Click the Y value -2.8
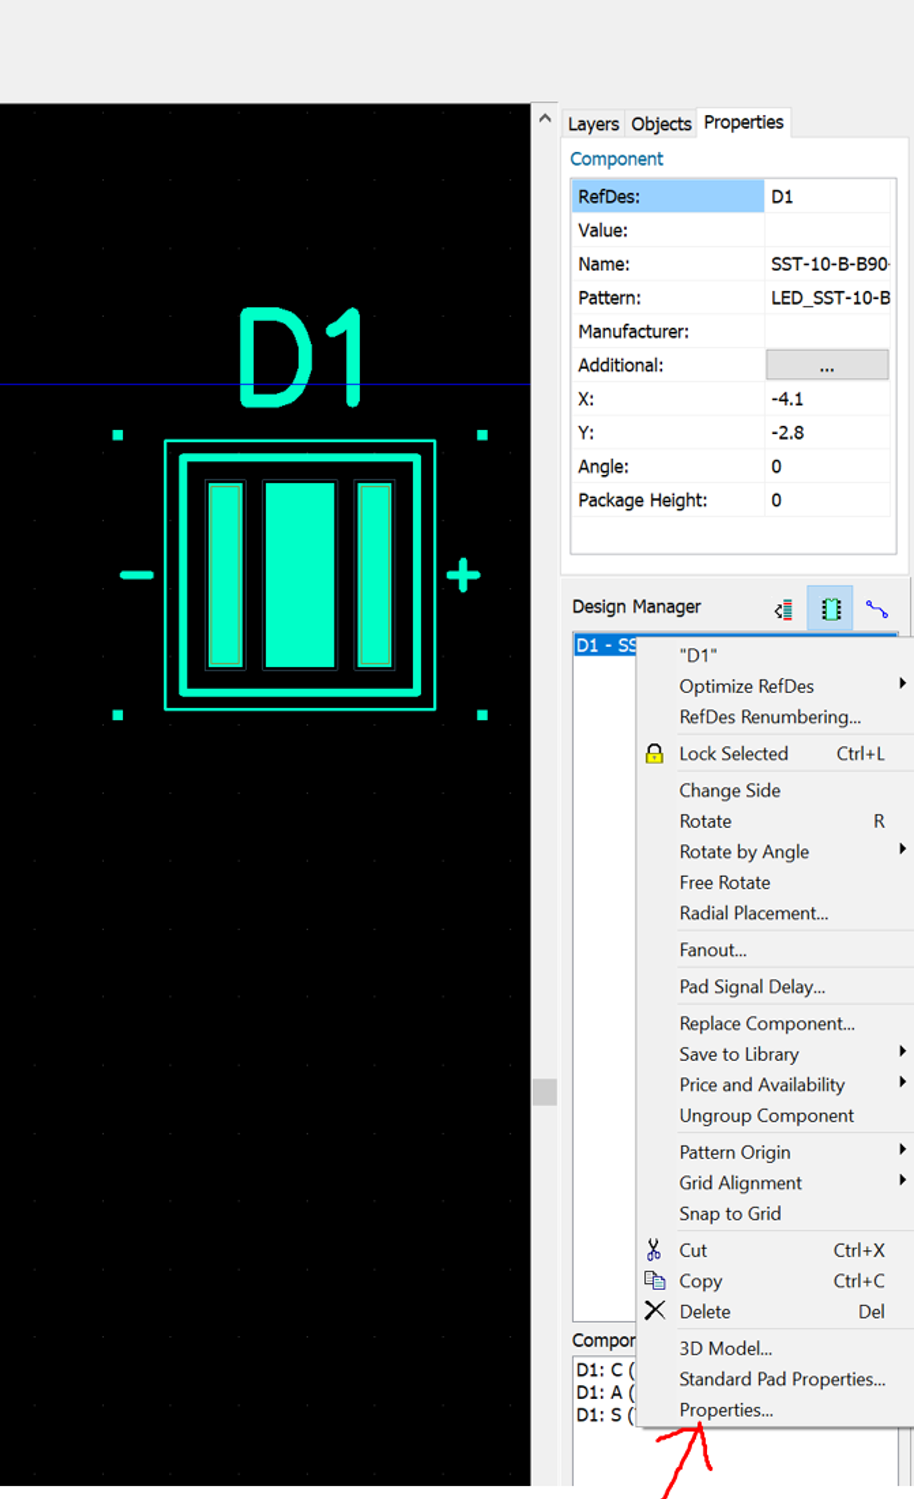 [x=827, y=433]
